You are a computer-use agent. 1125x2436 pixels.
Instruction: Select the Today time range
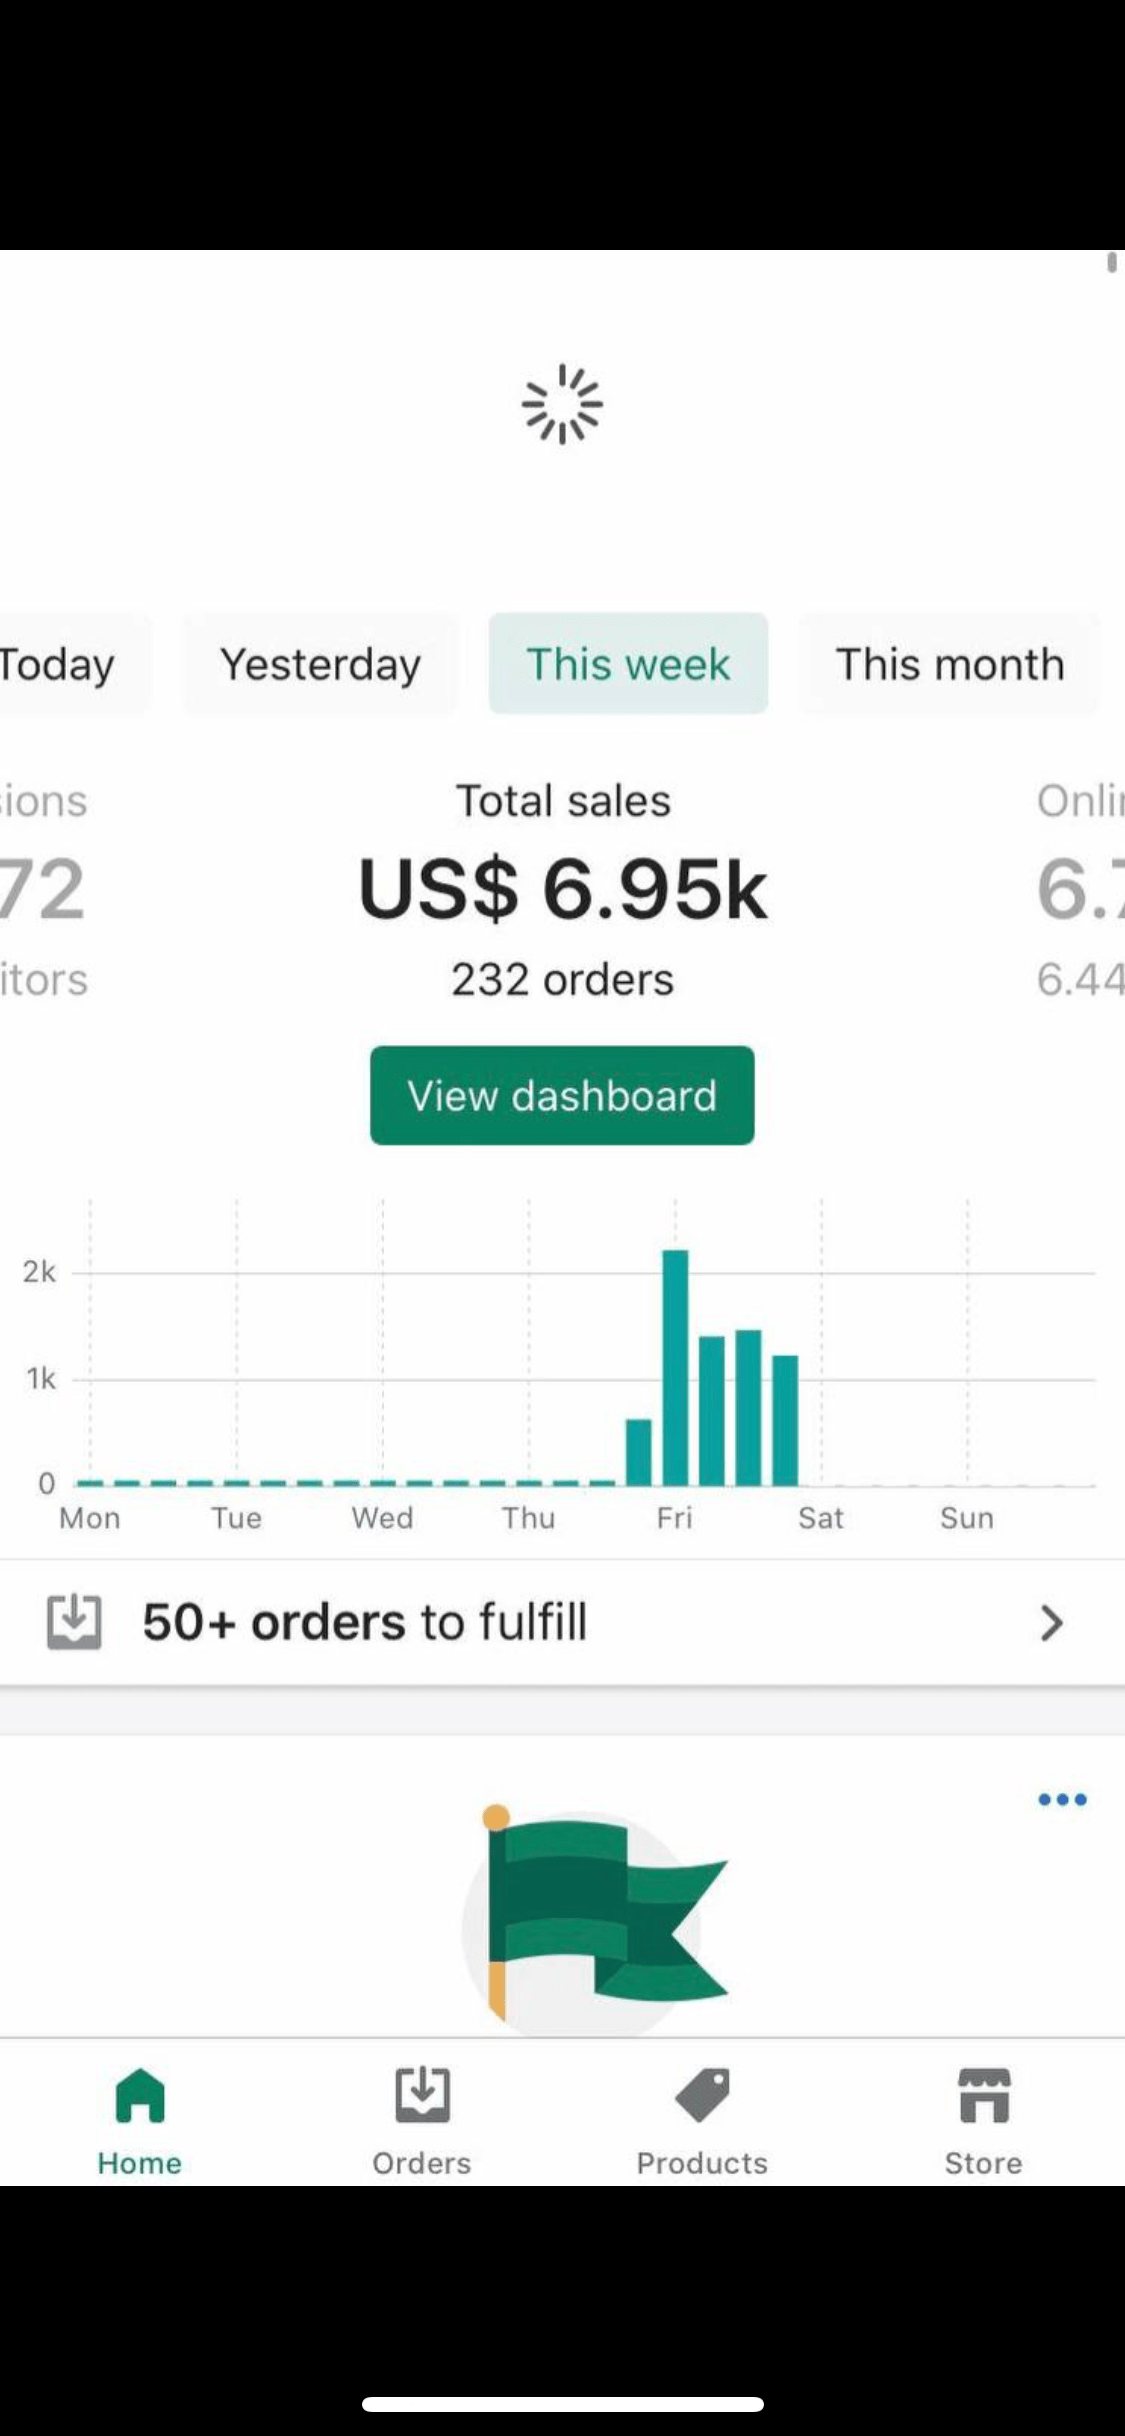tap(60, 664)
